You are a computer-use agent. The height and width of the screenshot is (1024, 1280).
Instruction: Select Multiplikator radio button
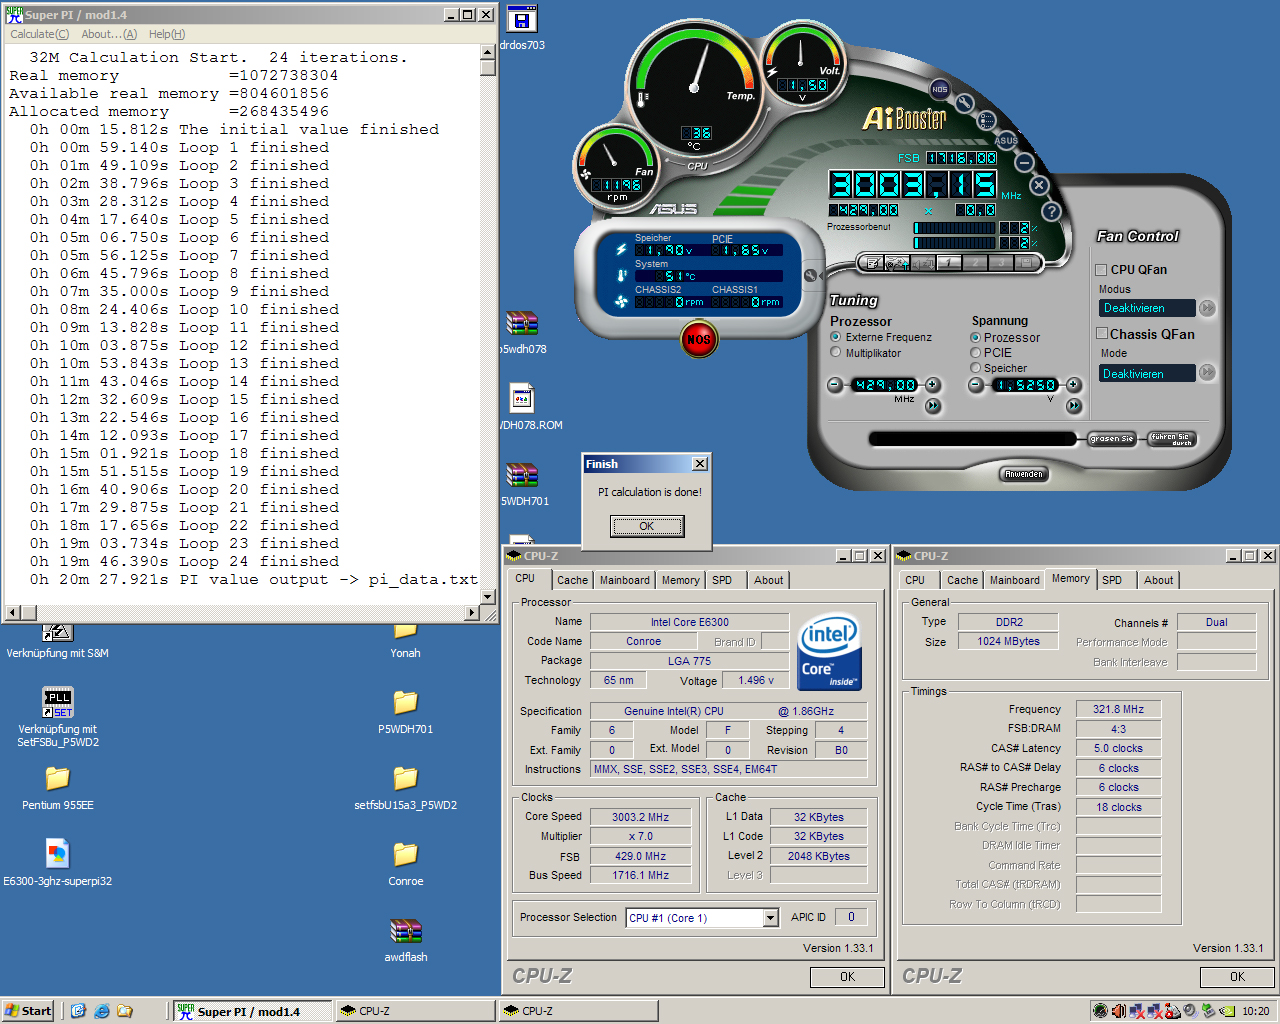tap(836, 353)
